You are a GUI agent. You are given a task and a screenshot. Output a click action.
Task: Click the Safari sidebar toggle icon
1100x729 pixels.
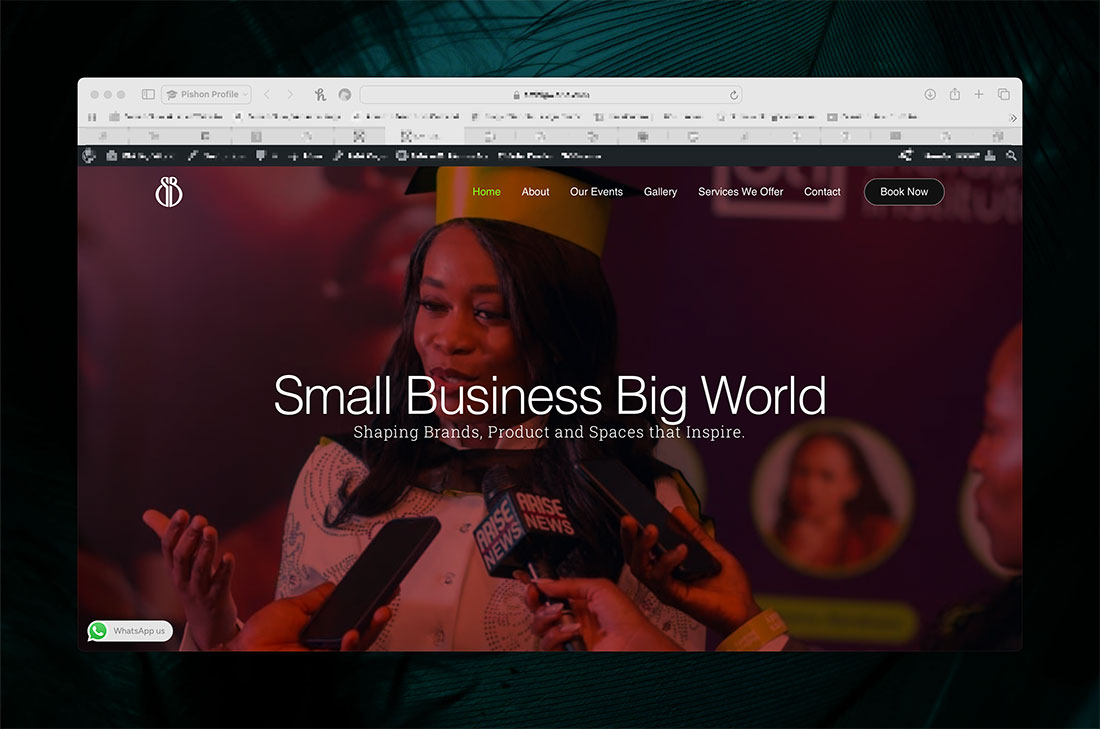148,94
